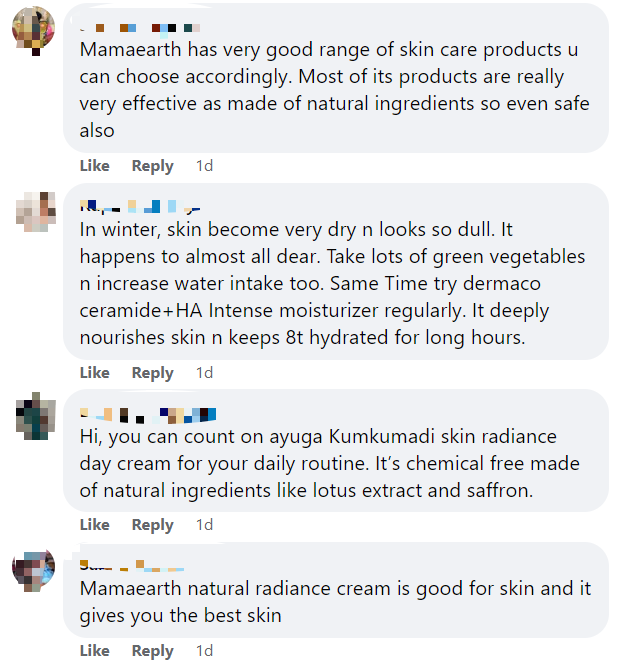Open profile picture of the first commenter

(x=34, y=30)
